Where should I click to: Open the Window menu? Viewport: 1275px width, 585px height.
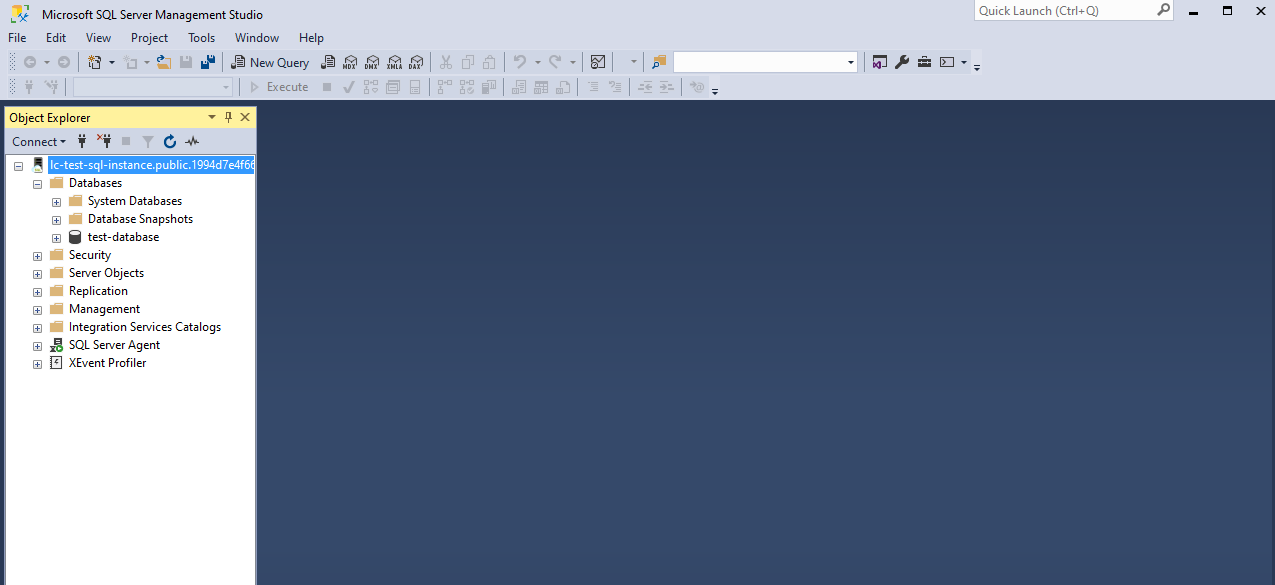(257, 38)
